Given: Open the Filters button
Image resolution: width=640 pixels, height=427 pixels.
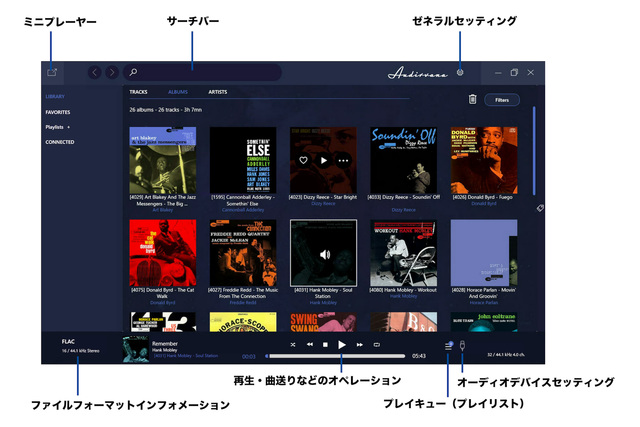Looking at the screenshot, I should (502, 100).
